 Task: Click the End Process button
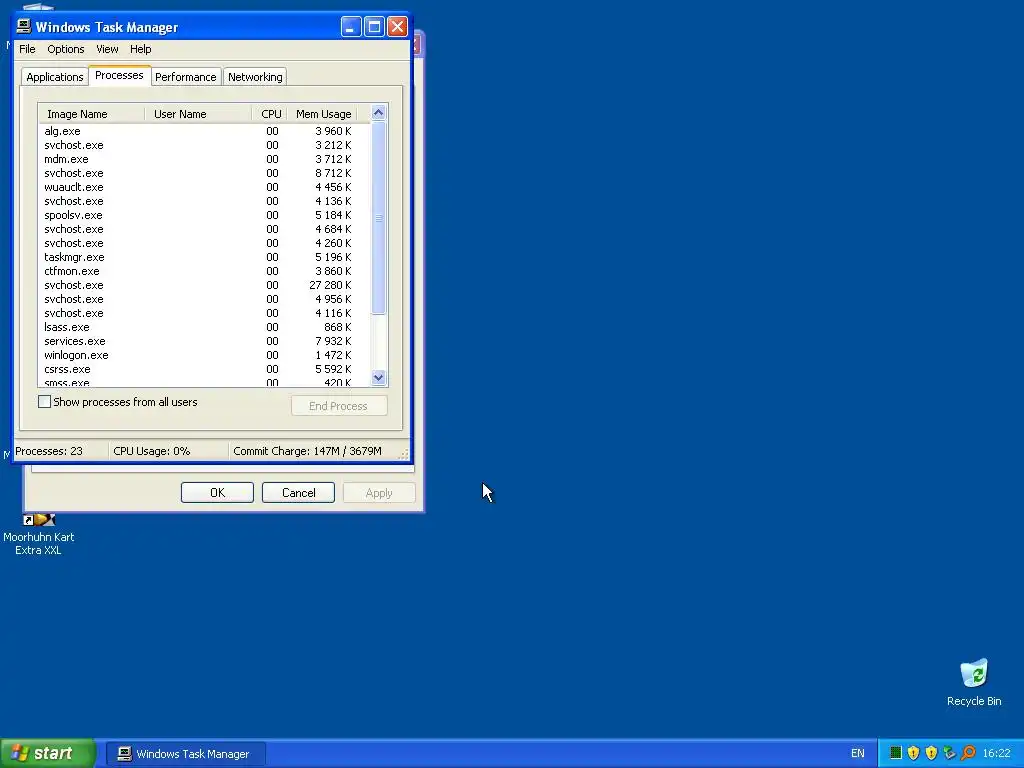click(338, 406)
